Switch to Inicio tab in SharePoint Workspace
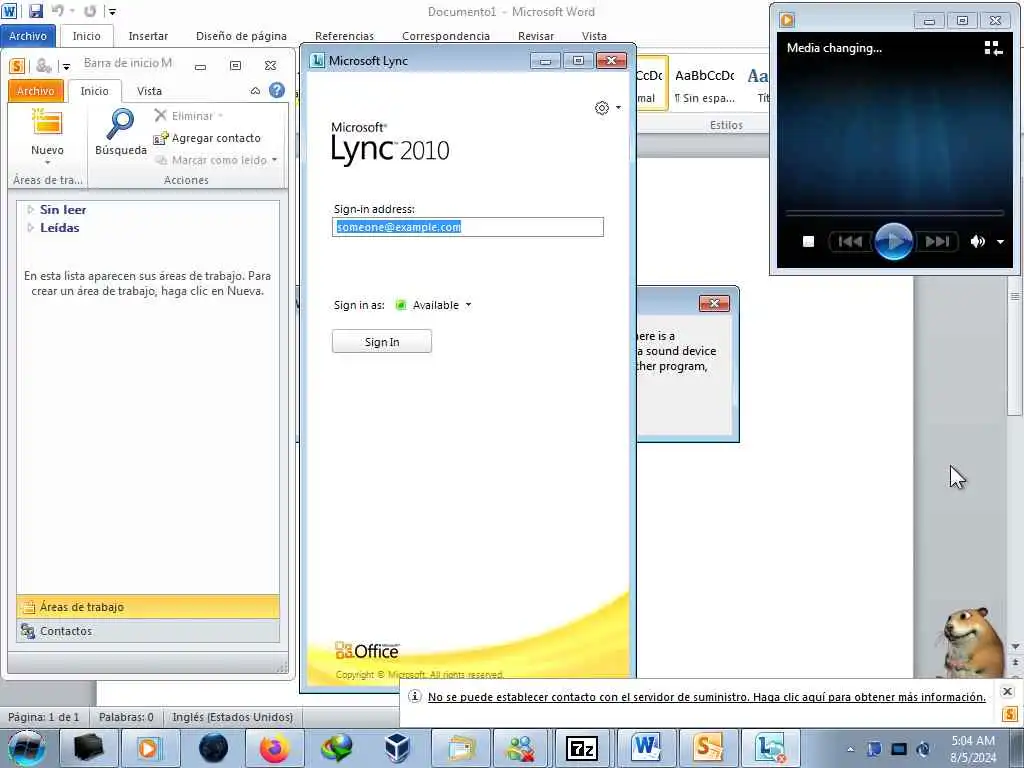Screen dimensions: 1024x768 tap(95, 91)
